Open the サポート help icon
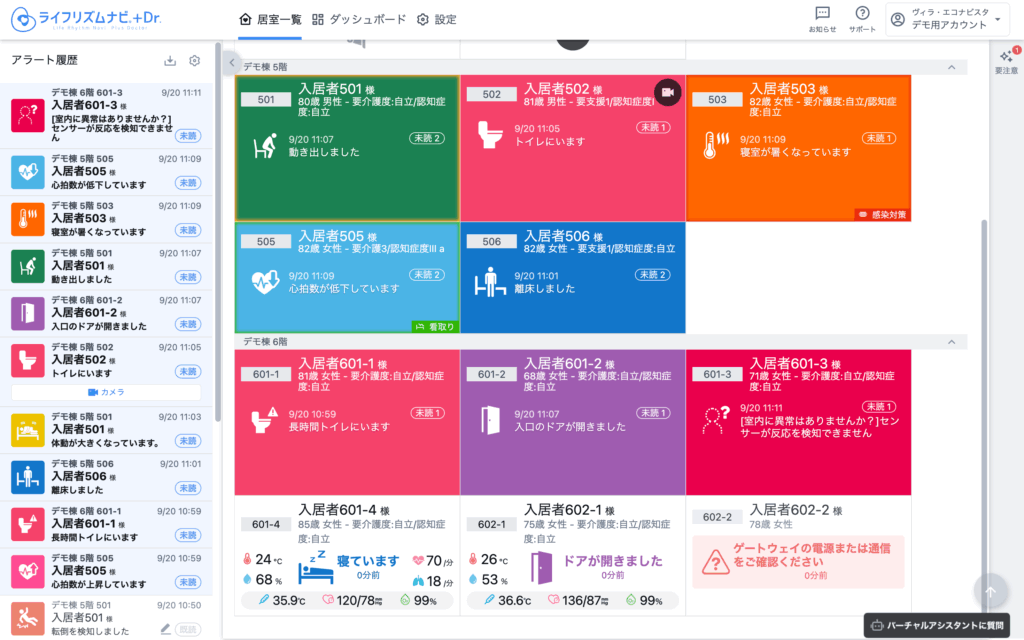This screenshot has height=640, width=1024. pos(862,18)
